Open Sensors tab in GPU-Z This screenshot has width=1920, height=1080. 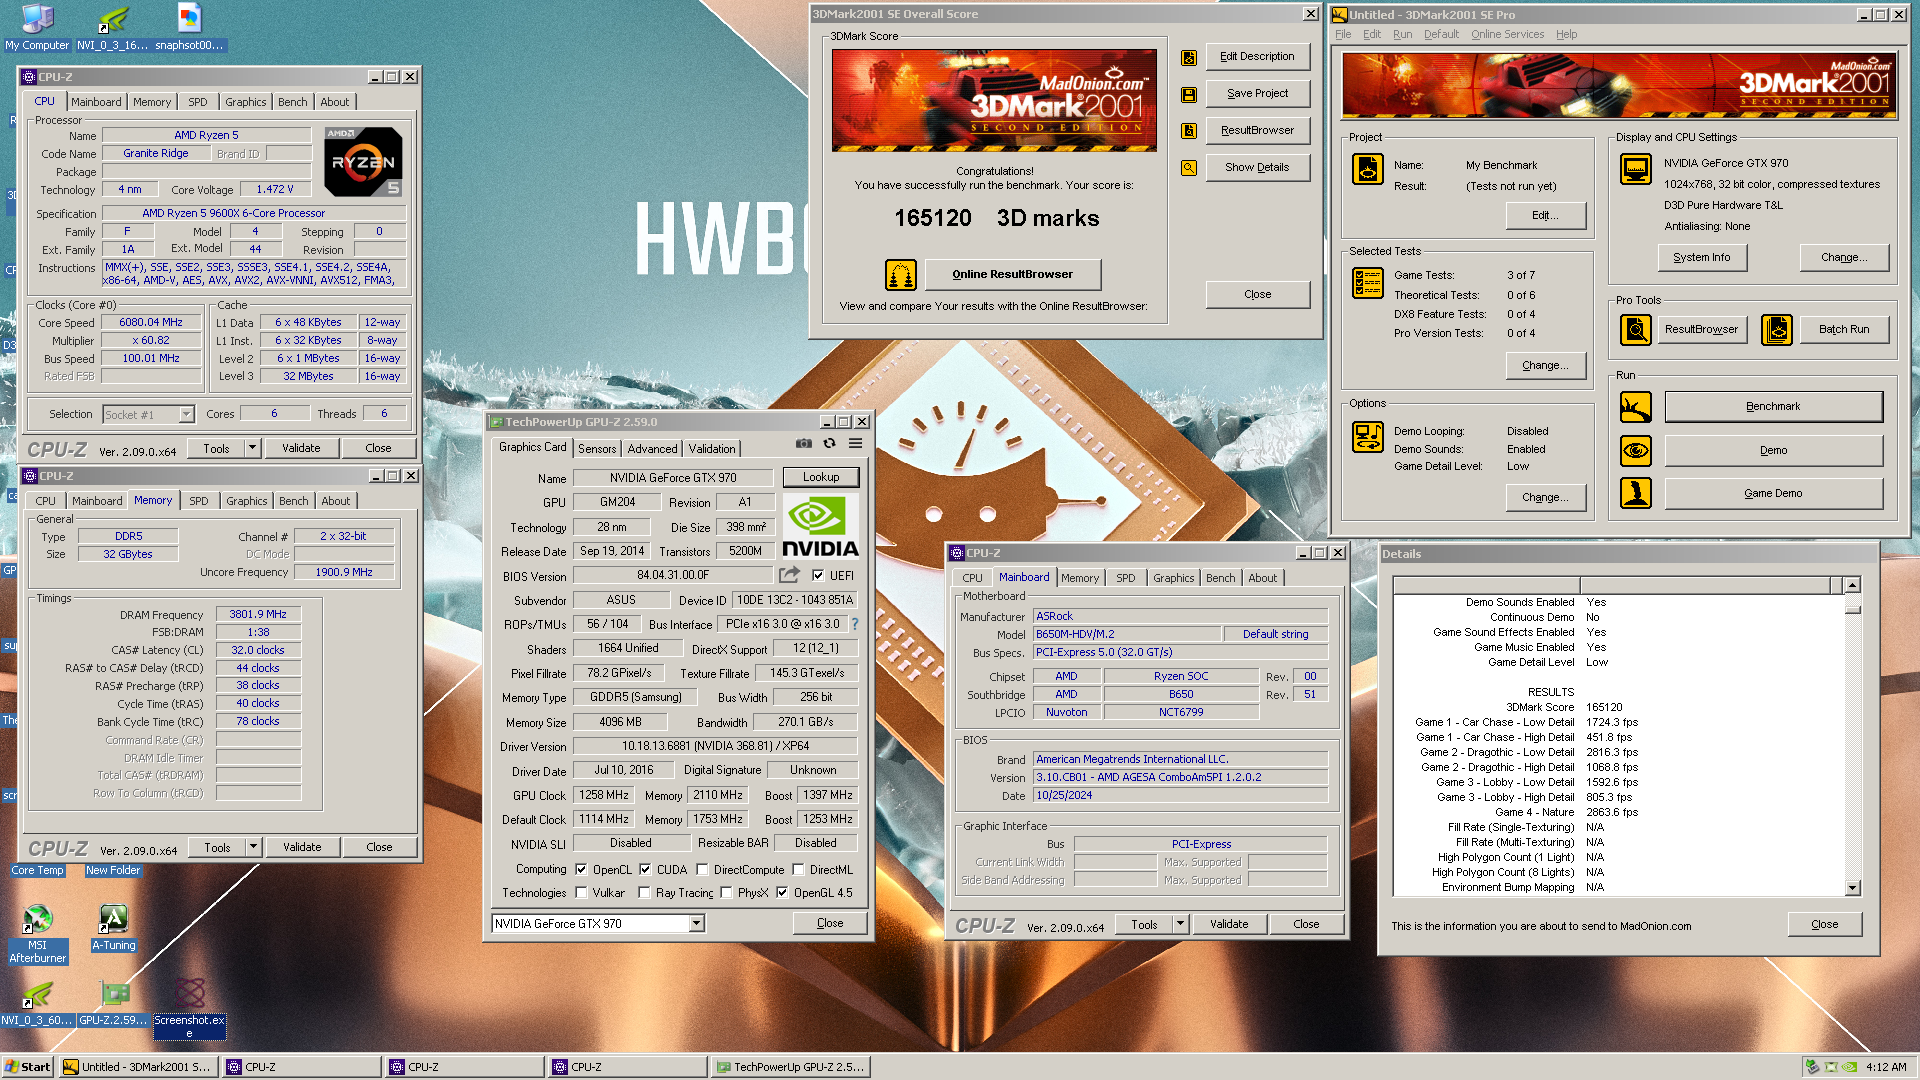point(597,449)
